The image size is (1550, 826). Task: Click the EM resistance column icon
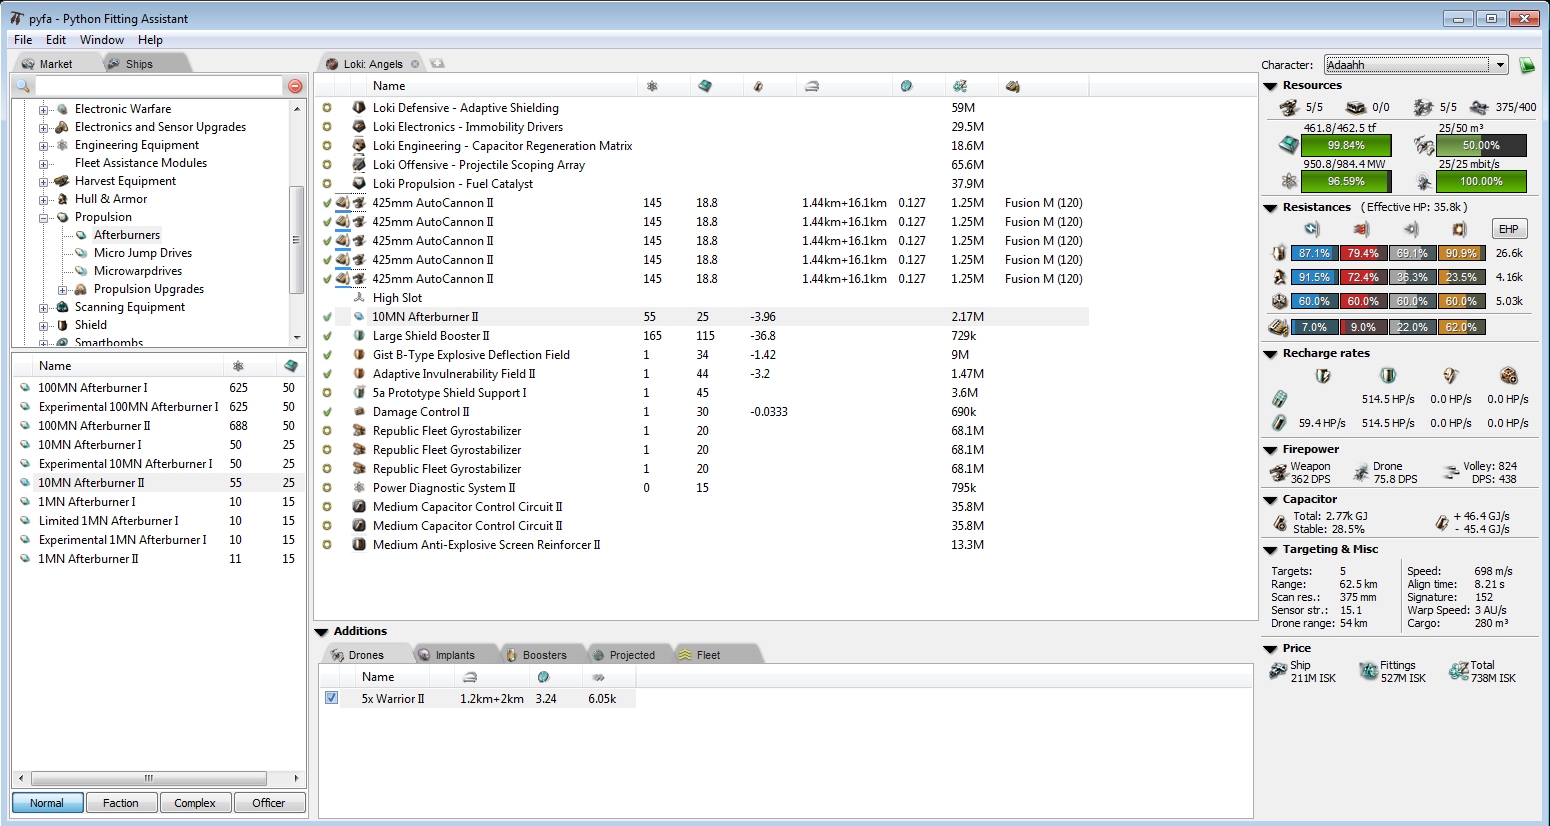tap(1312, 229)
